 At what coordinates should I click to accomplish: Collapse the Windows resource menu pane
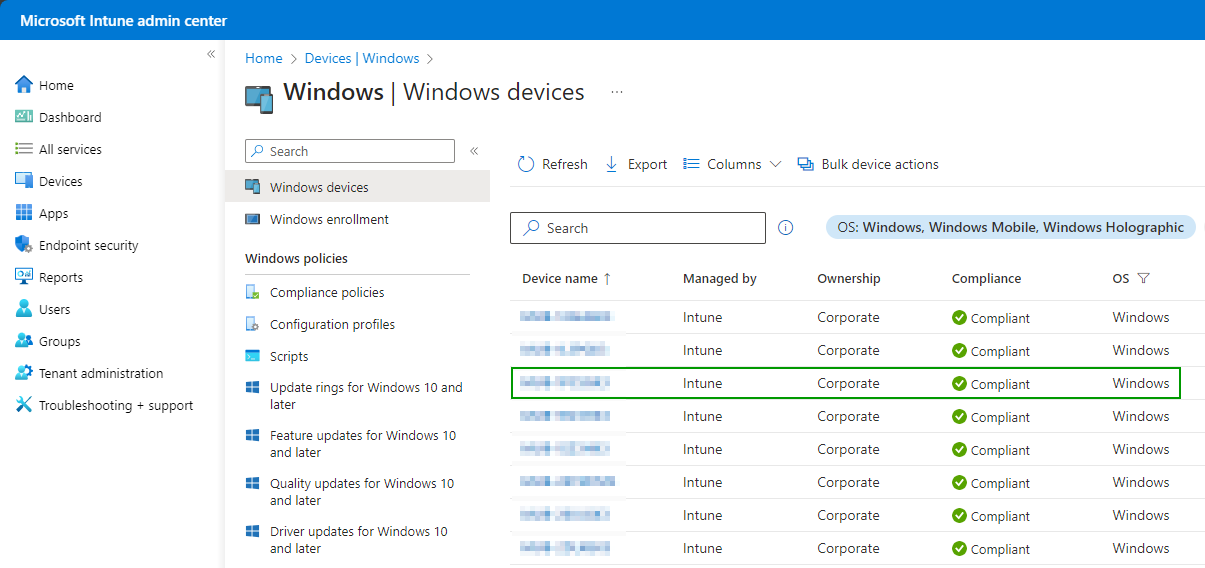(474, 151)
